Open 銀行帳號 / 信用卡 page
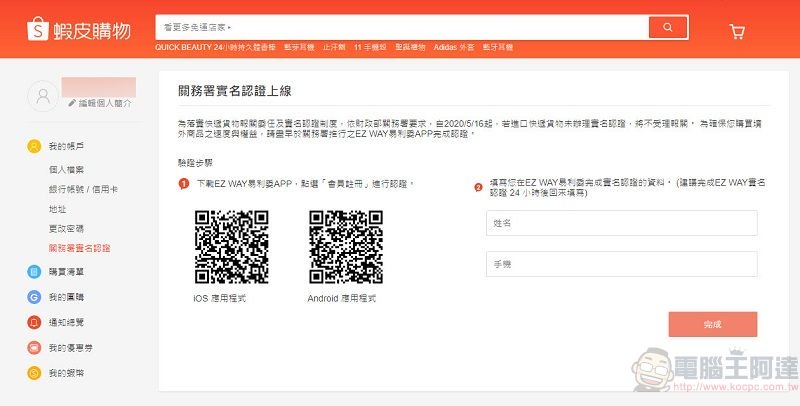This screenshot has height=406, width=800. [83, 189]
